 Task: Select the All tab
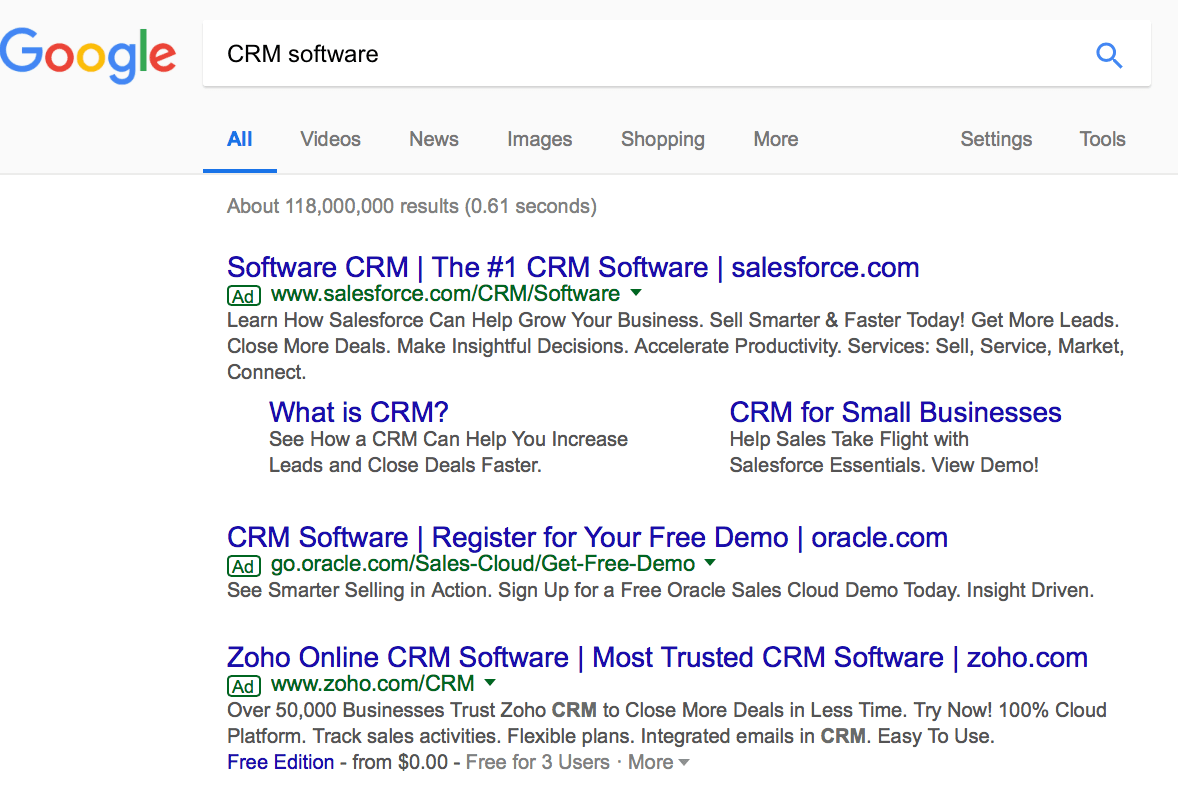(x=240, y=139)
